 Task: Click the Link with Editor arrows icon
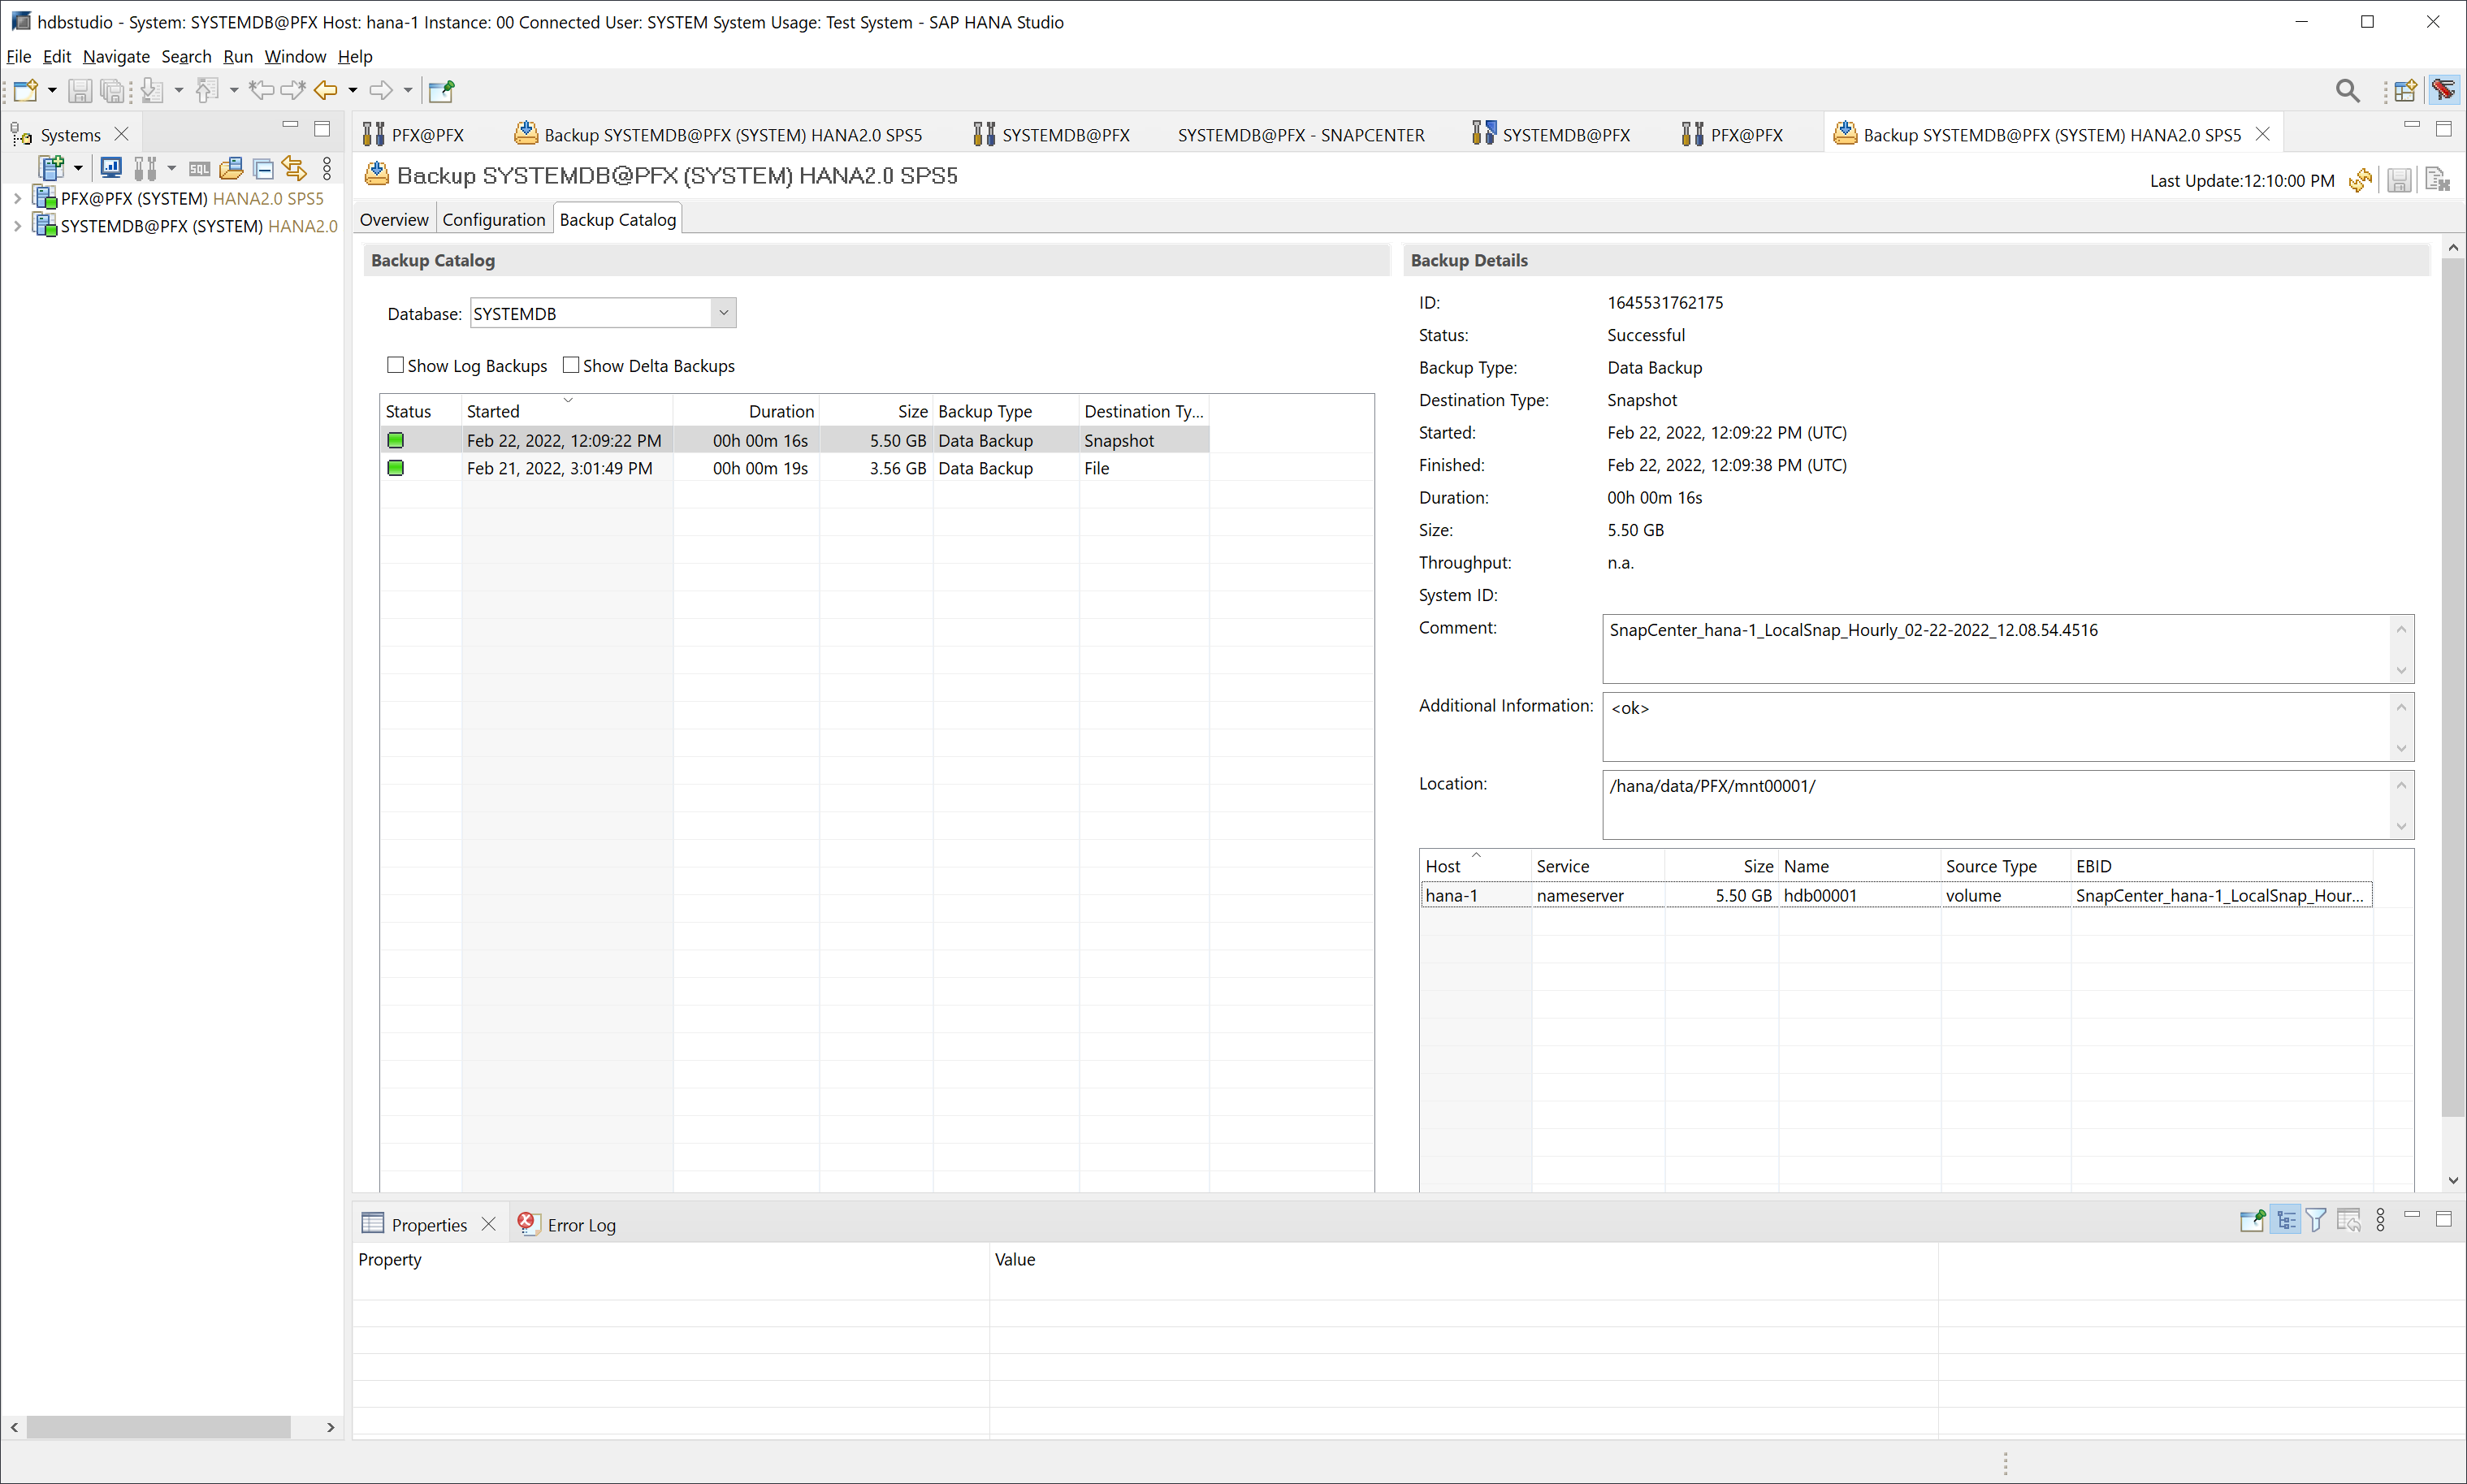[x=293, y=168]
